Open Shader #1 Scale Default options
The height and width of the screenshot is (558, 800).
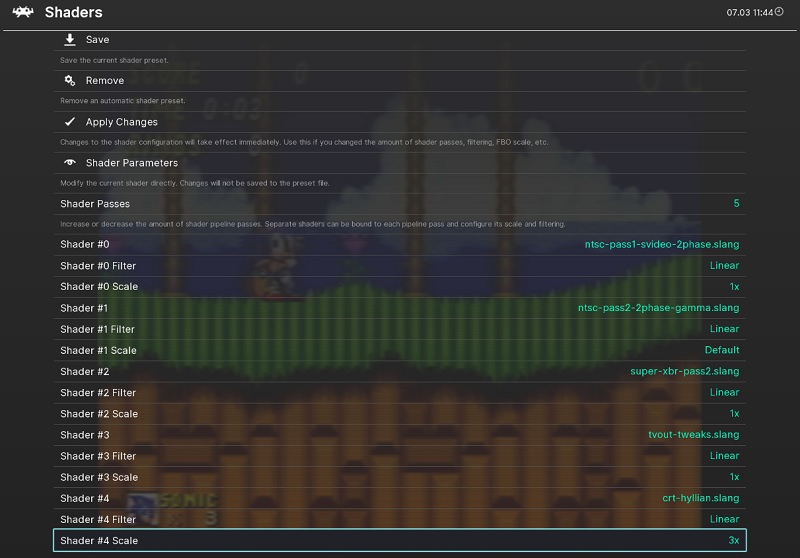coord(721,350)
